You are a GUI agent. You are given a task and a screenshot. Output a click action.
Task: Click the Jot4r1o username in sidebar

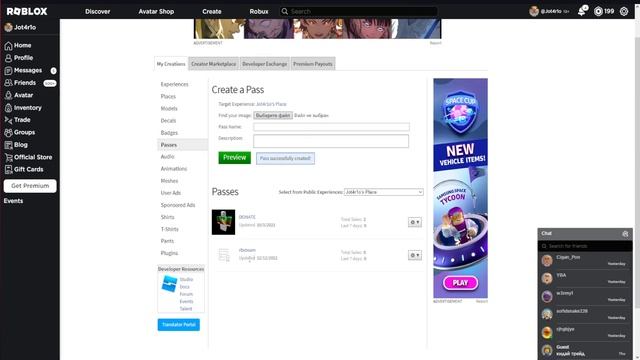[25, 27]
